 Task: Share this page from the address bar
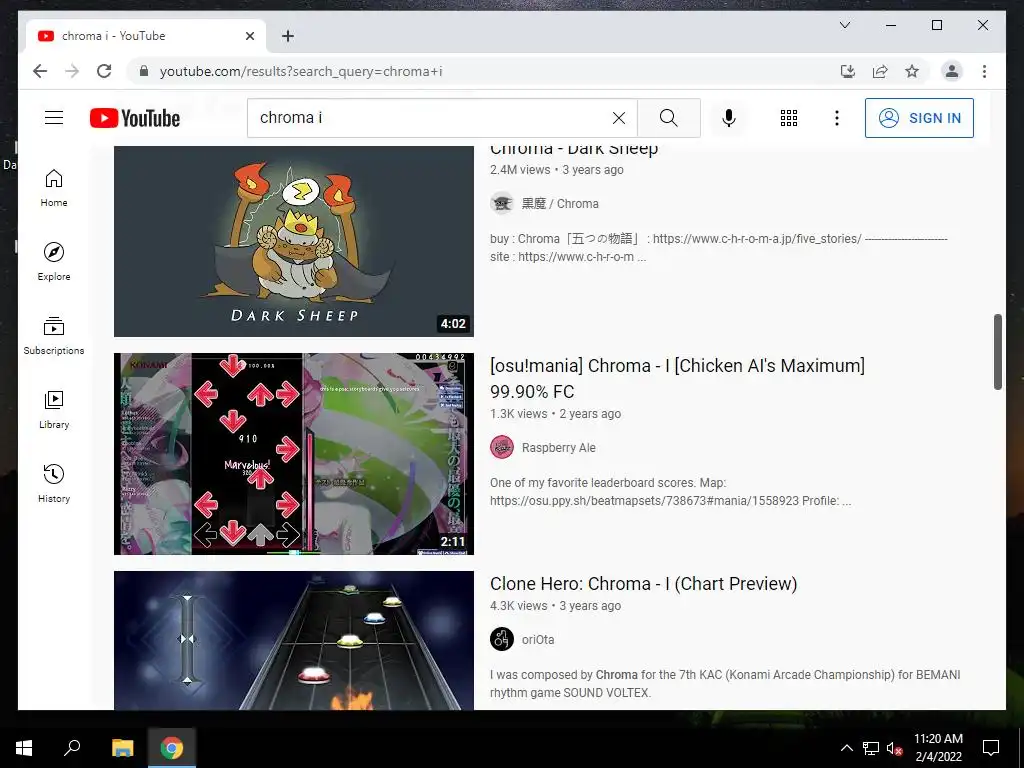[x=880, y=71]
